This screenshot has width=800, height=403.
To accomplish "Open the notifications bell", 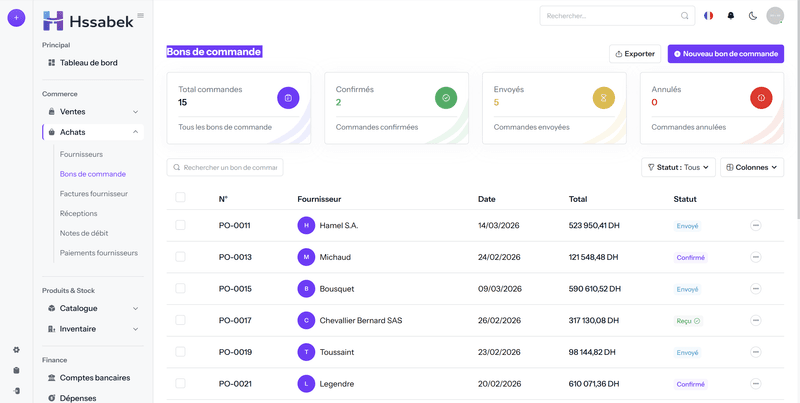I will [730, 16].
